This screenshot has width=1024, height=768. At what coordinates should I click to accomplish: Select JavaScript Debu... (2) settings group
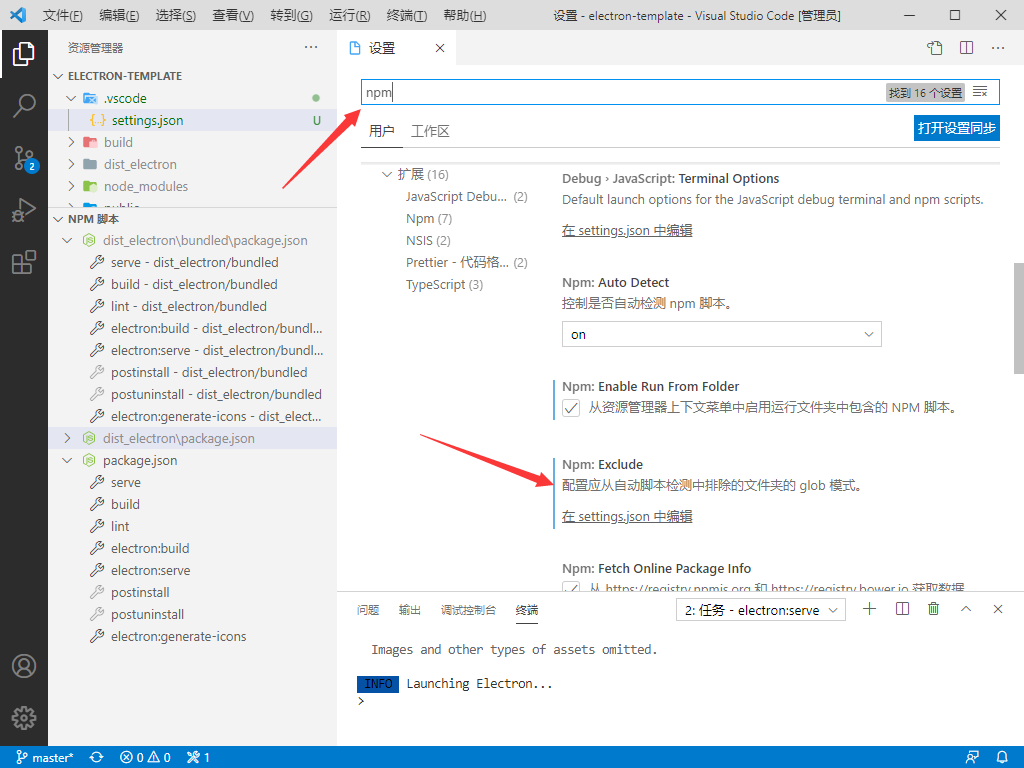pos(467,197)
